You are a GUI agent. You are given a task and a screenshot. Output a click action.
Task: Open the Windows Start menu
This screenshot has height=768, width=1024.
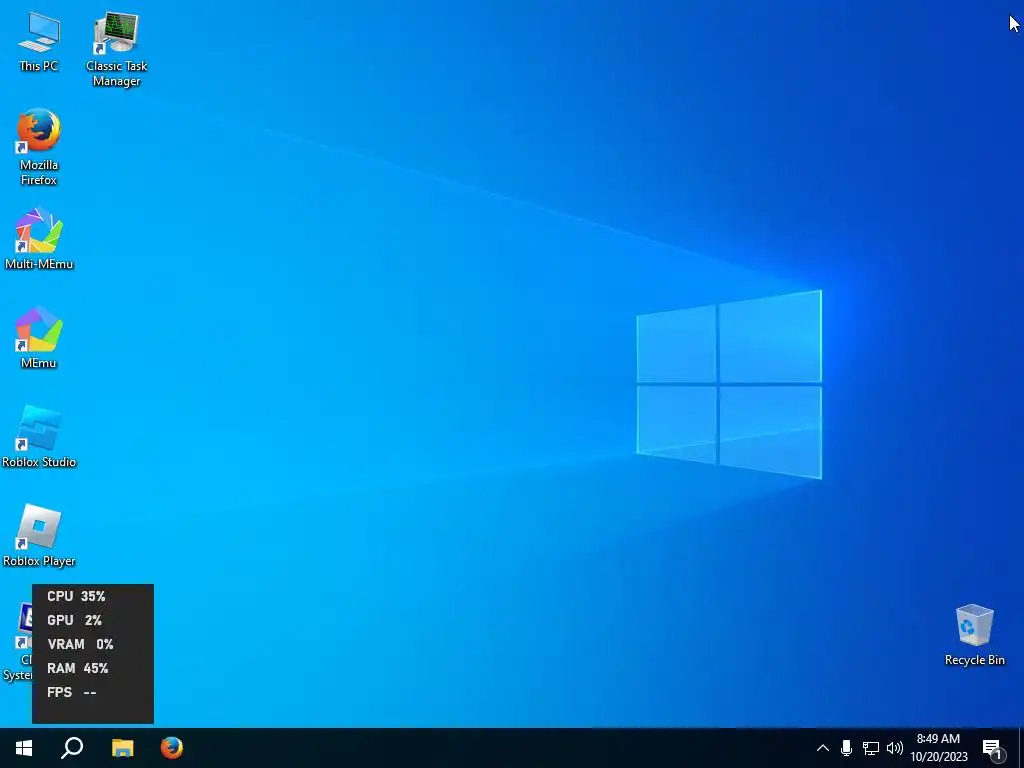tap(24, 748)
